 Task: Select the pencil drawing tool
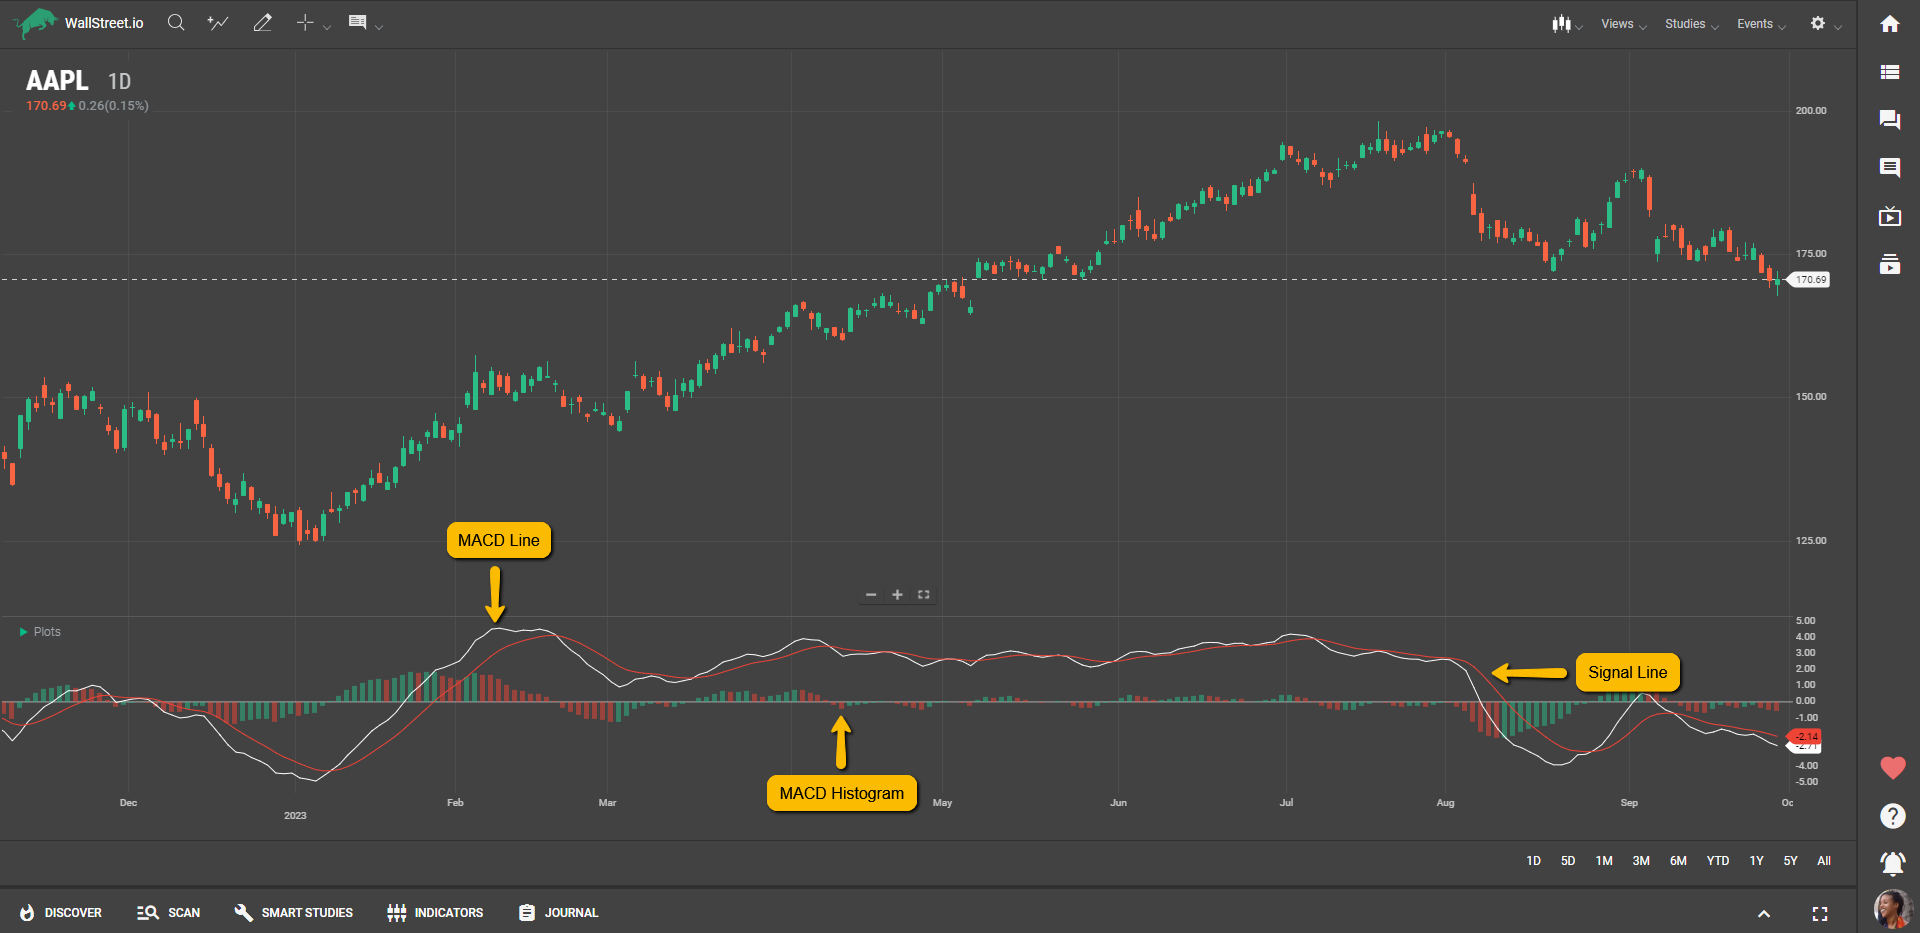pos(263,23)
